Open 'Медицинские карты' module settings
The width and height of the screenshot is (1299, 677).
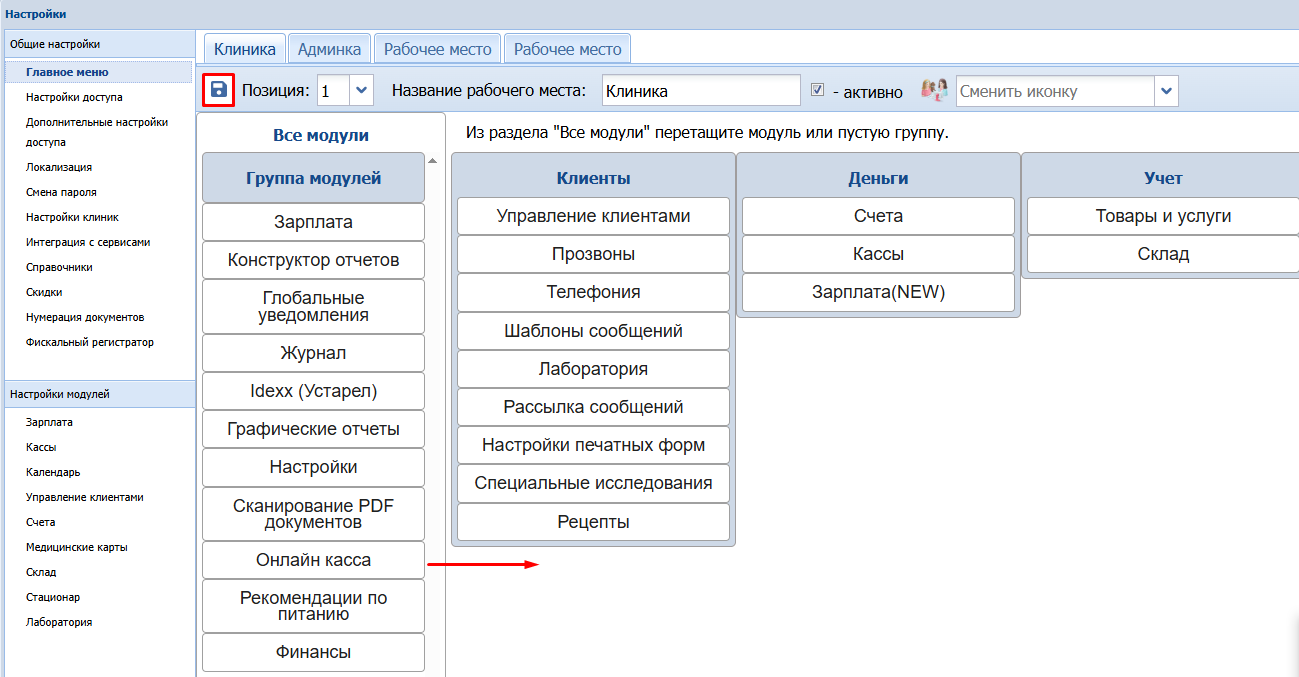click(x=76, y=547)
